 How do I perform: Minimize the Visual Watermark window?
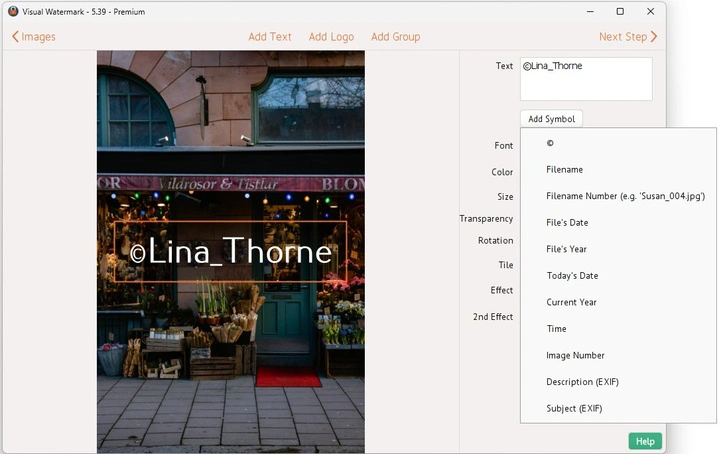pyautogui.click(x=590, y=11)
